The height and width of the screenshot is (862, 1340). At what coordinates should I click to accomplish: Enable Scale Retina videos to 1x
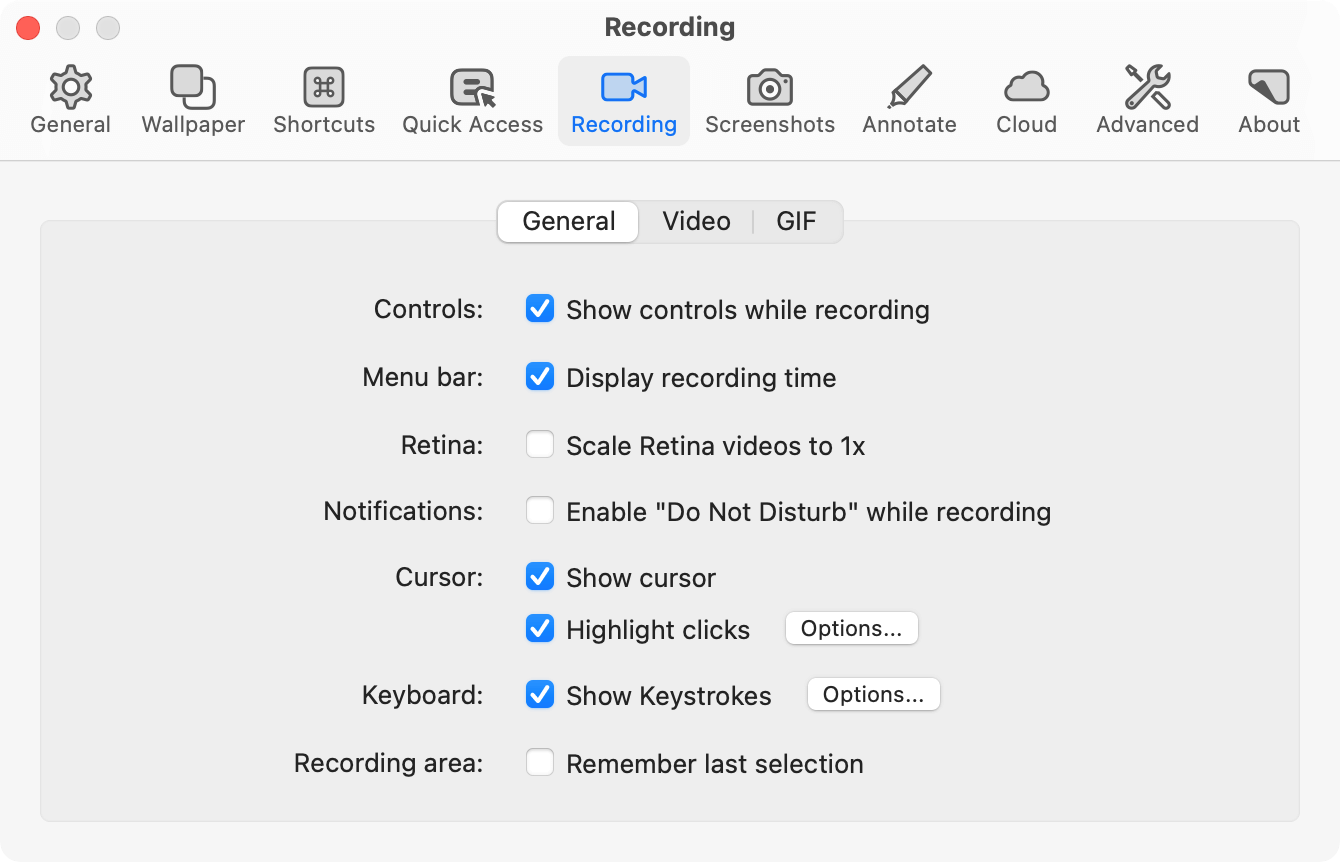pos(540,444)
